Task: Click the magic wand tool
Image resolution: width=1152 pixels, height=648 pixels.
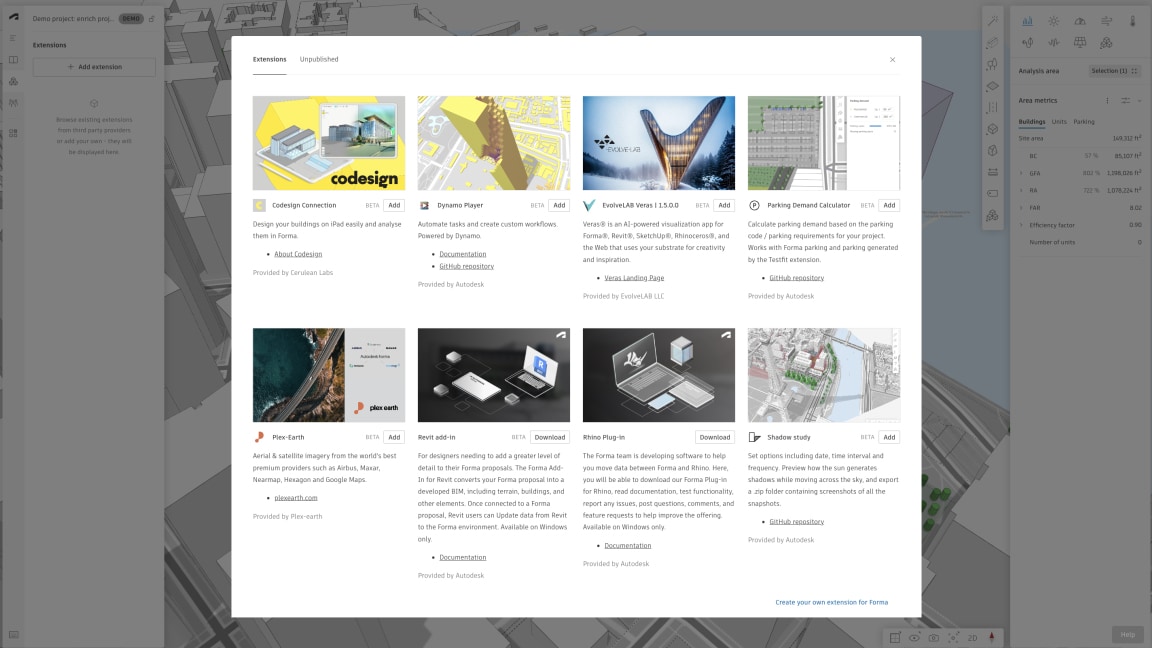Action: (992, 21)
